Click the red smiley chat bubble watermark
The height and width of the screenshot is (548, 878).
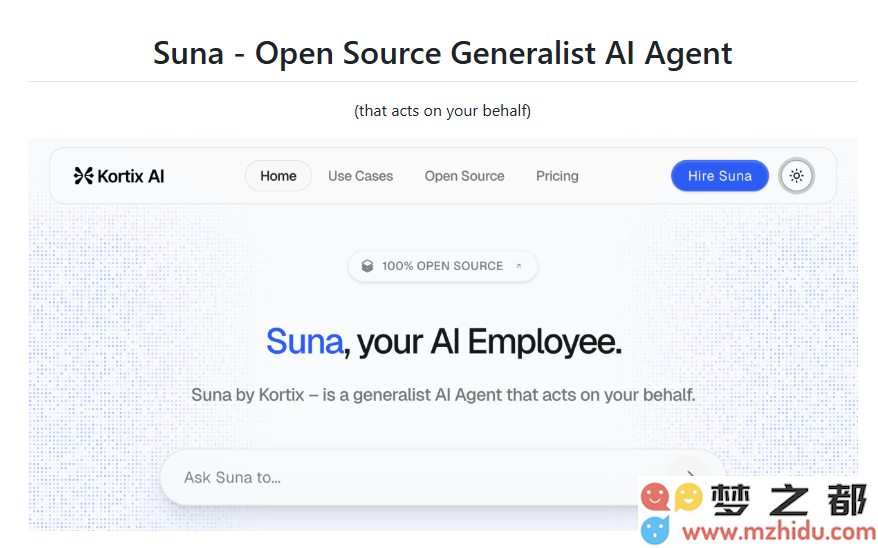pyautogui.click(x=655, y=497)
